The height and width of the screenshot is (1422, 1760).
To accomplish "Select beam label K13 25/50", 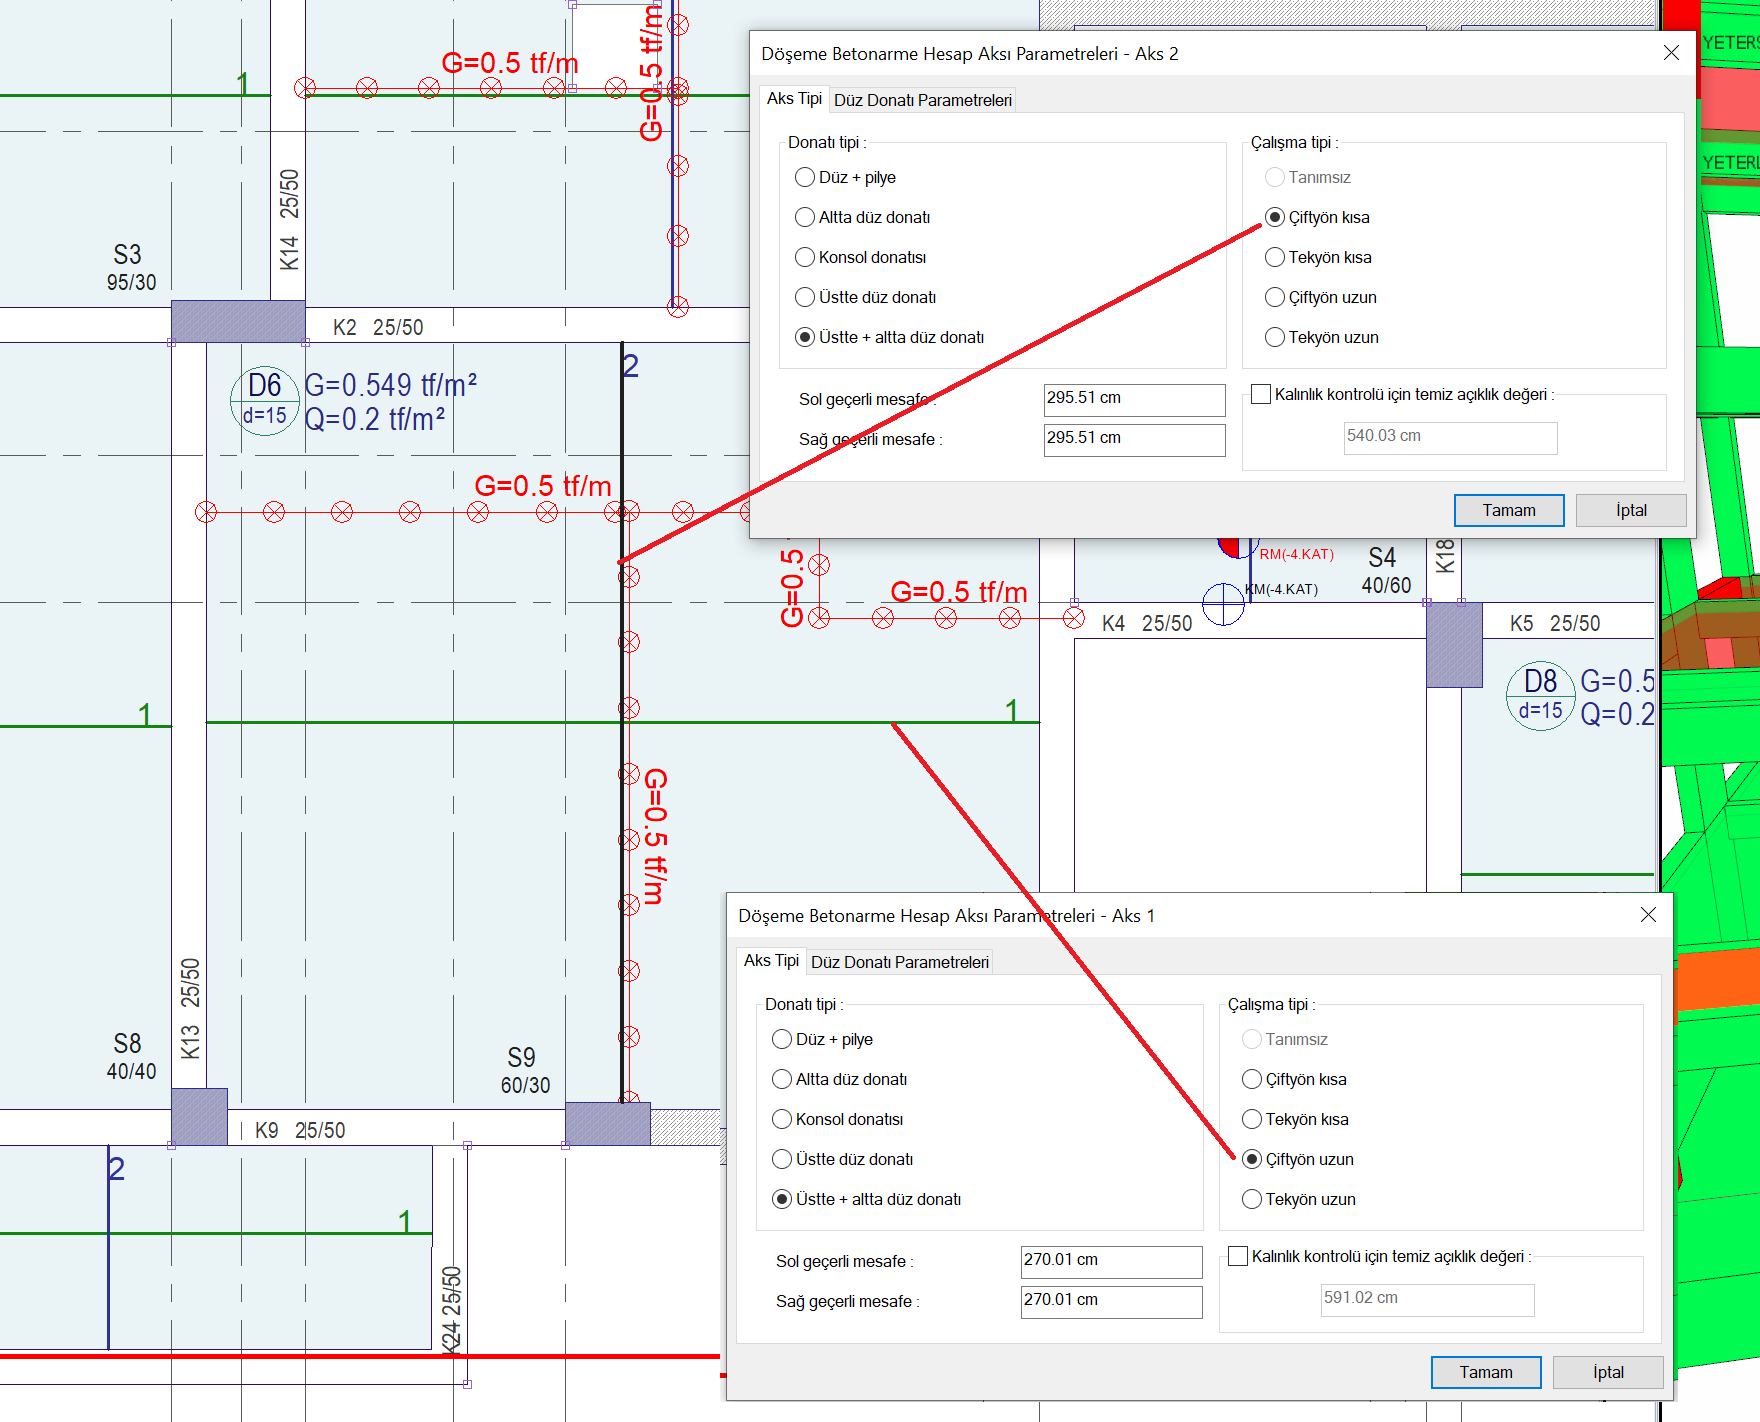I will (190, 1008).
